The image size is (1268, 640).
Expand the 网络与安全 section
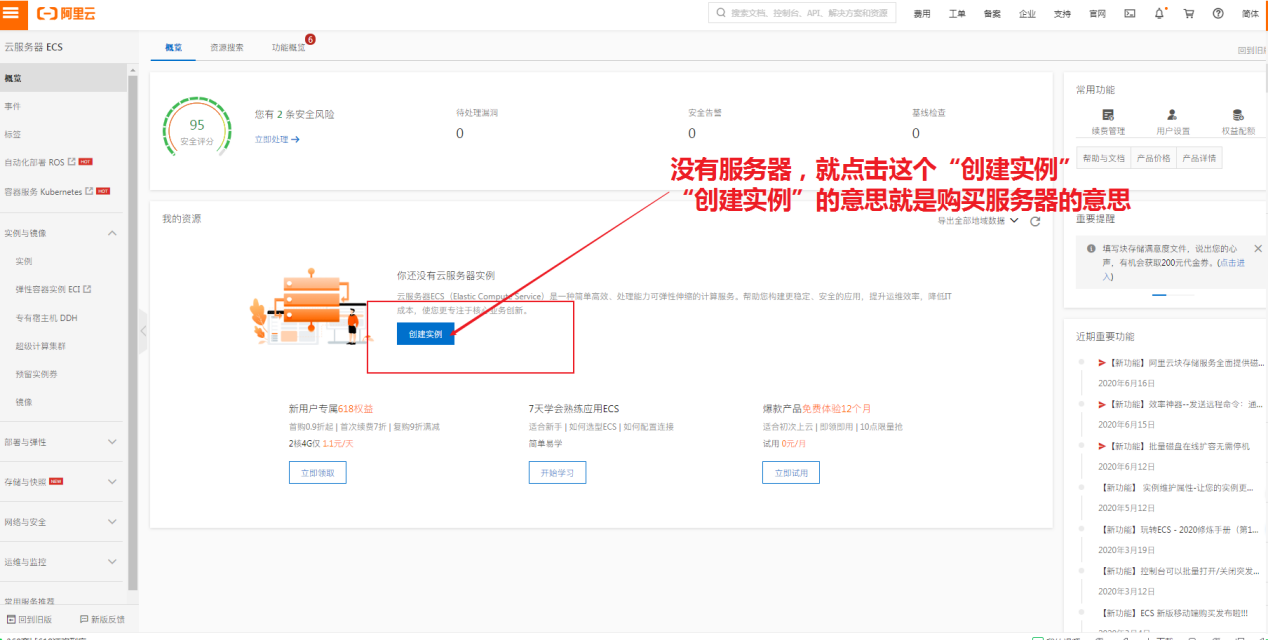point(112,522)
